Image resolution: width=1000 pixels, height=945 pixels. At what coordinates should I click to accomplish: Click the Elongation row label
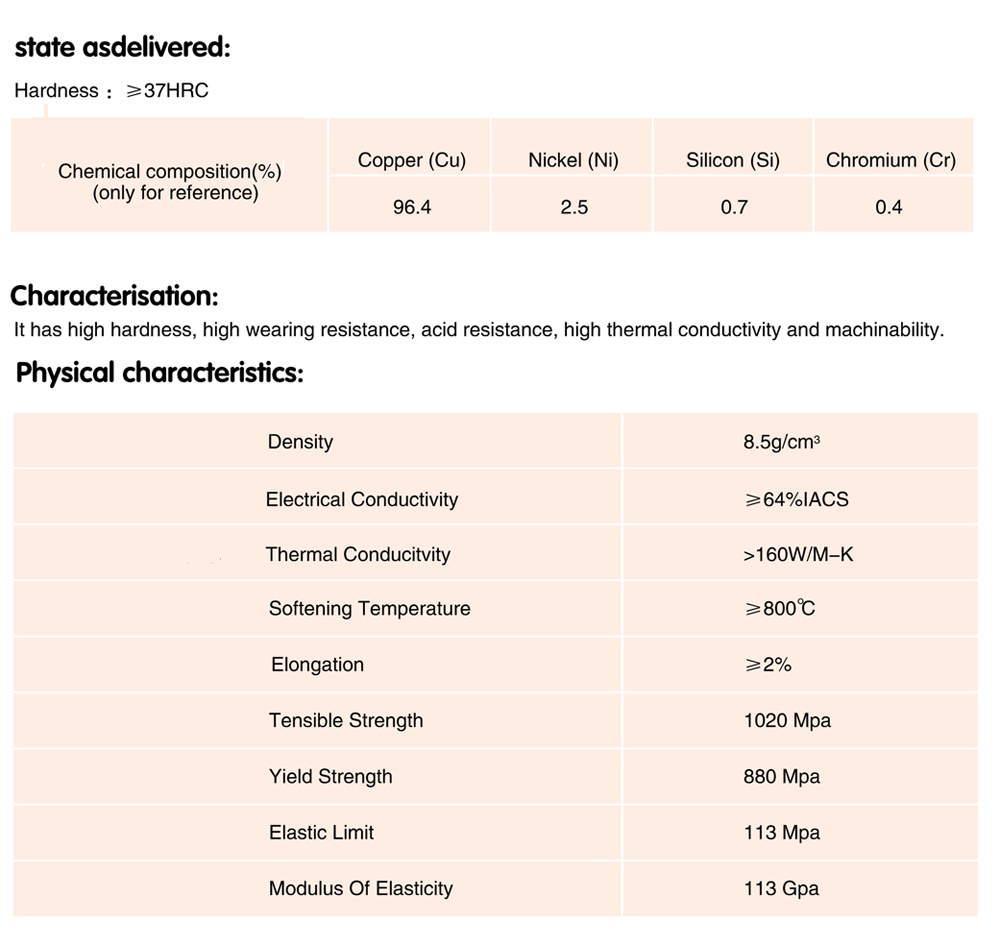317,665
